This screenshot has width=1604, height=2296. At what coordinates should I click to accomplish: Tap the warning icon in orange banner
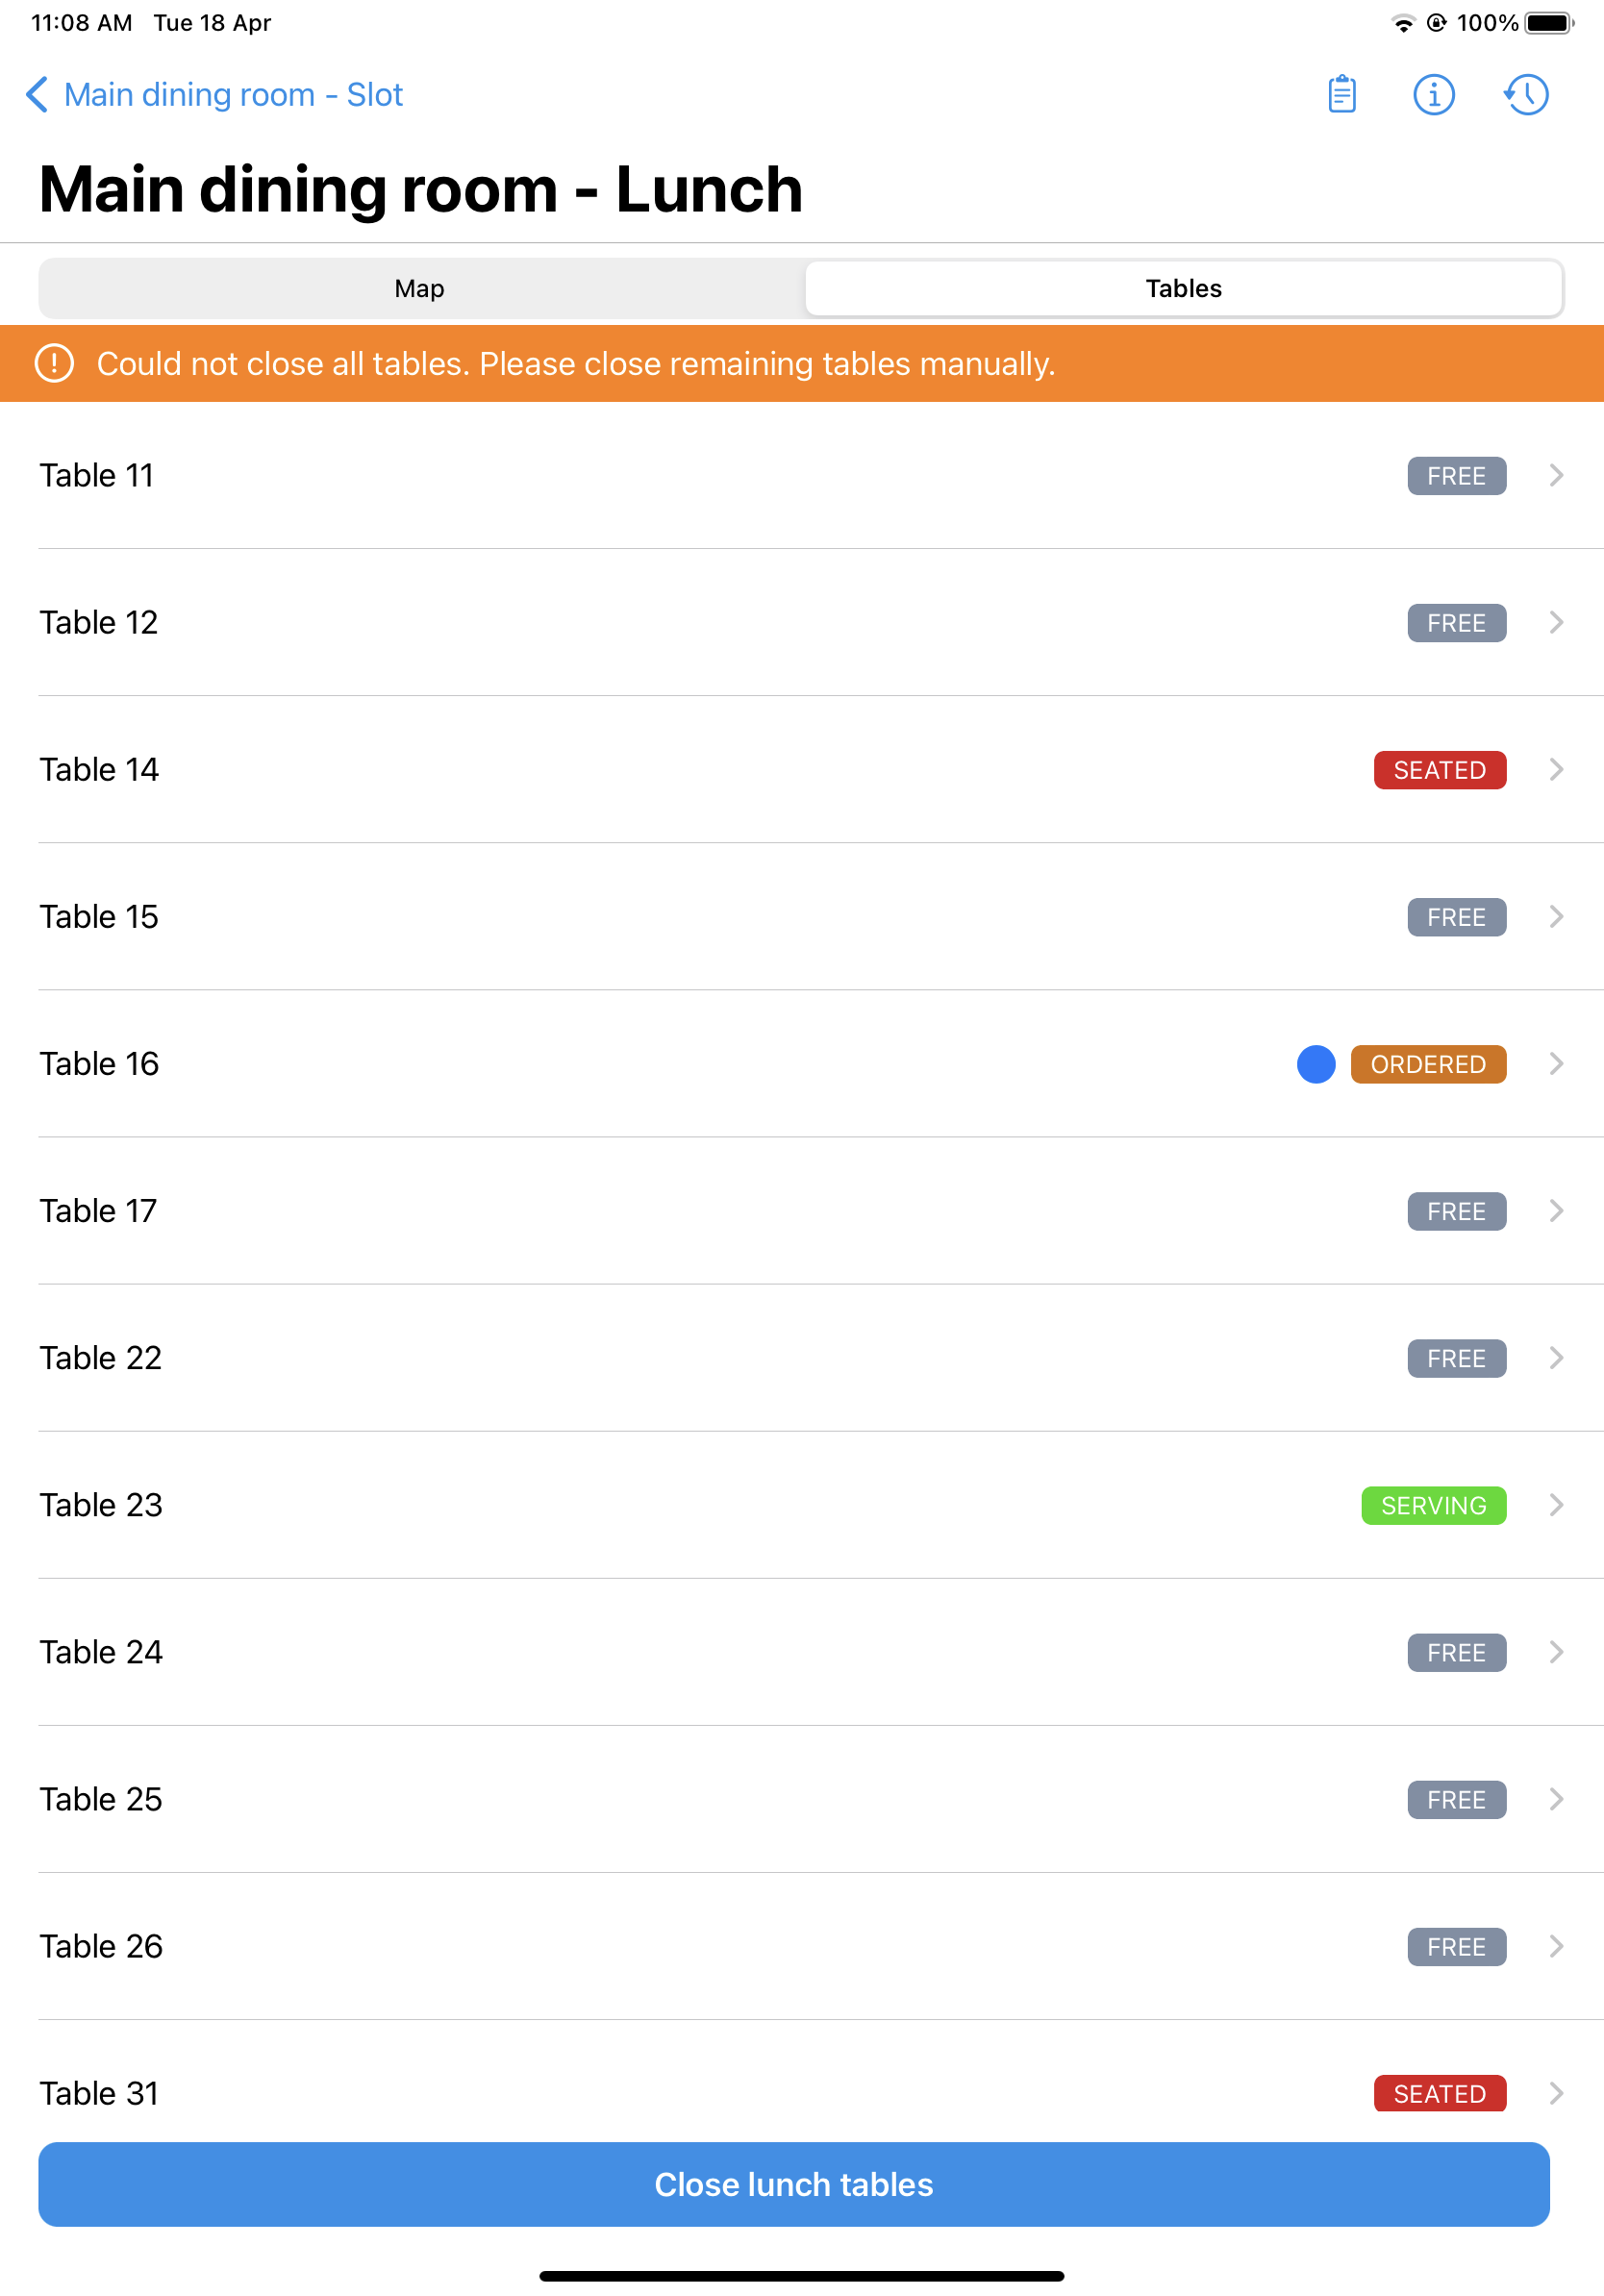pyautogui.click(x=54, y=363)
